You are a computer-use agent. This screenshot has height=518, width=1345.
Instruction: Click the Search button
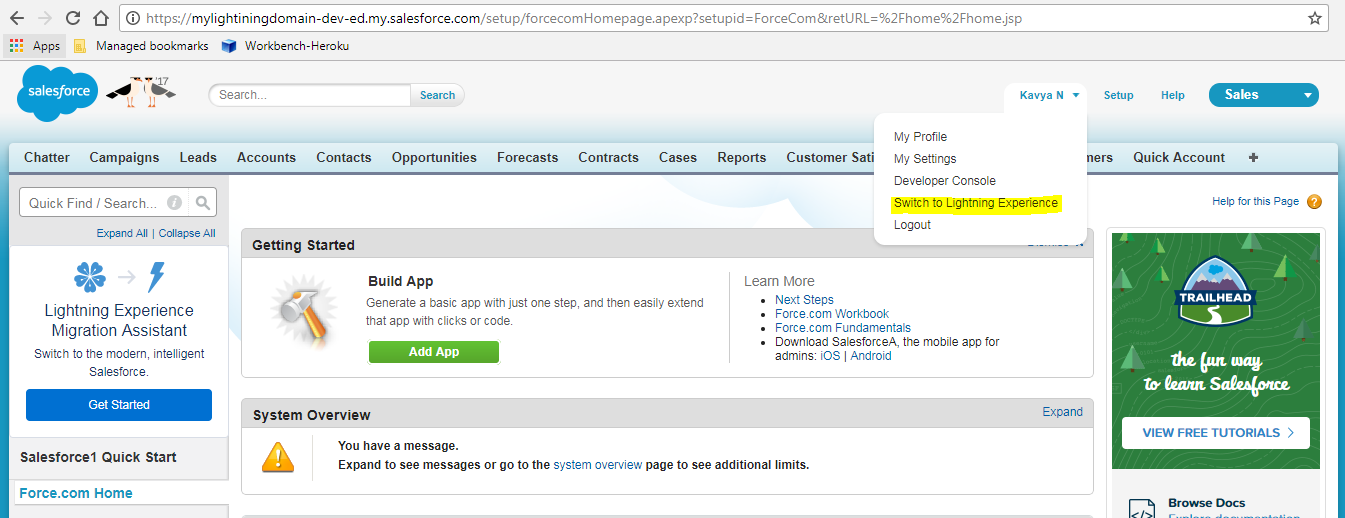(437, 95)
